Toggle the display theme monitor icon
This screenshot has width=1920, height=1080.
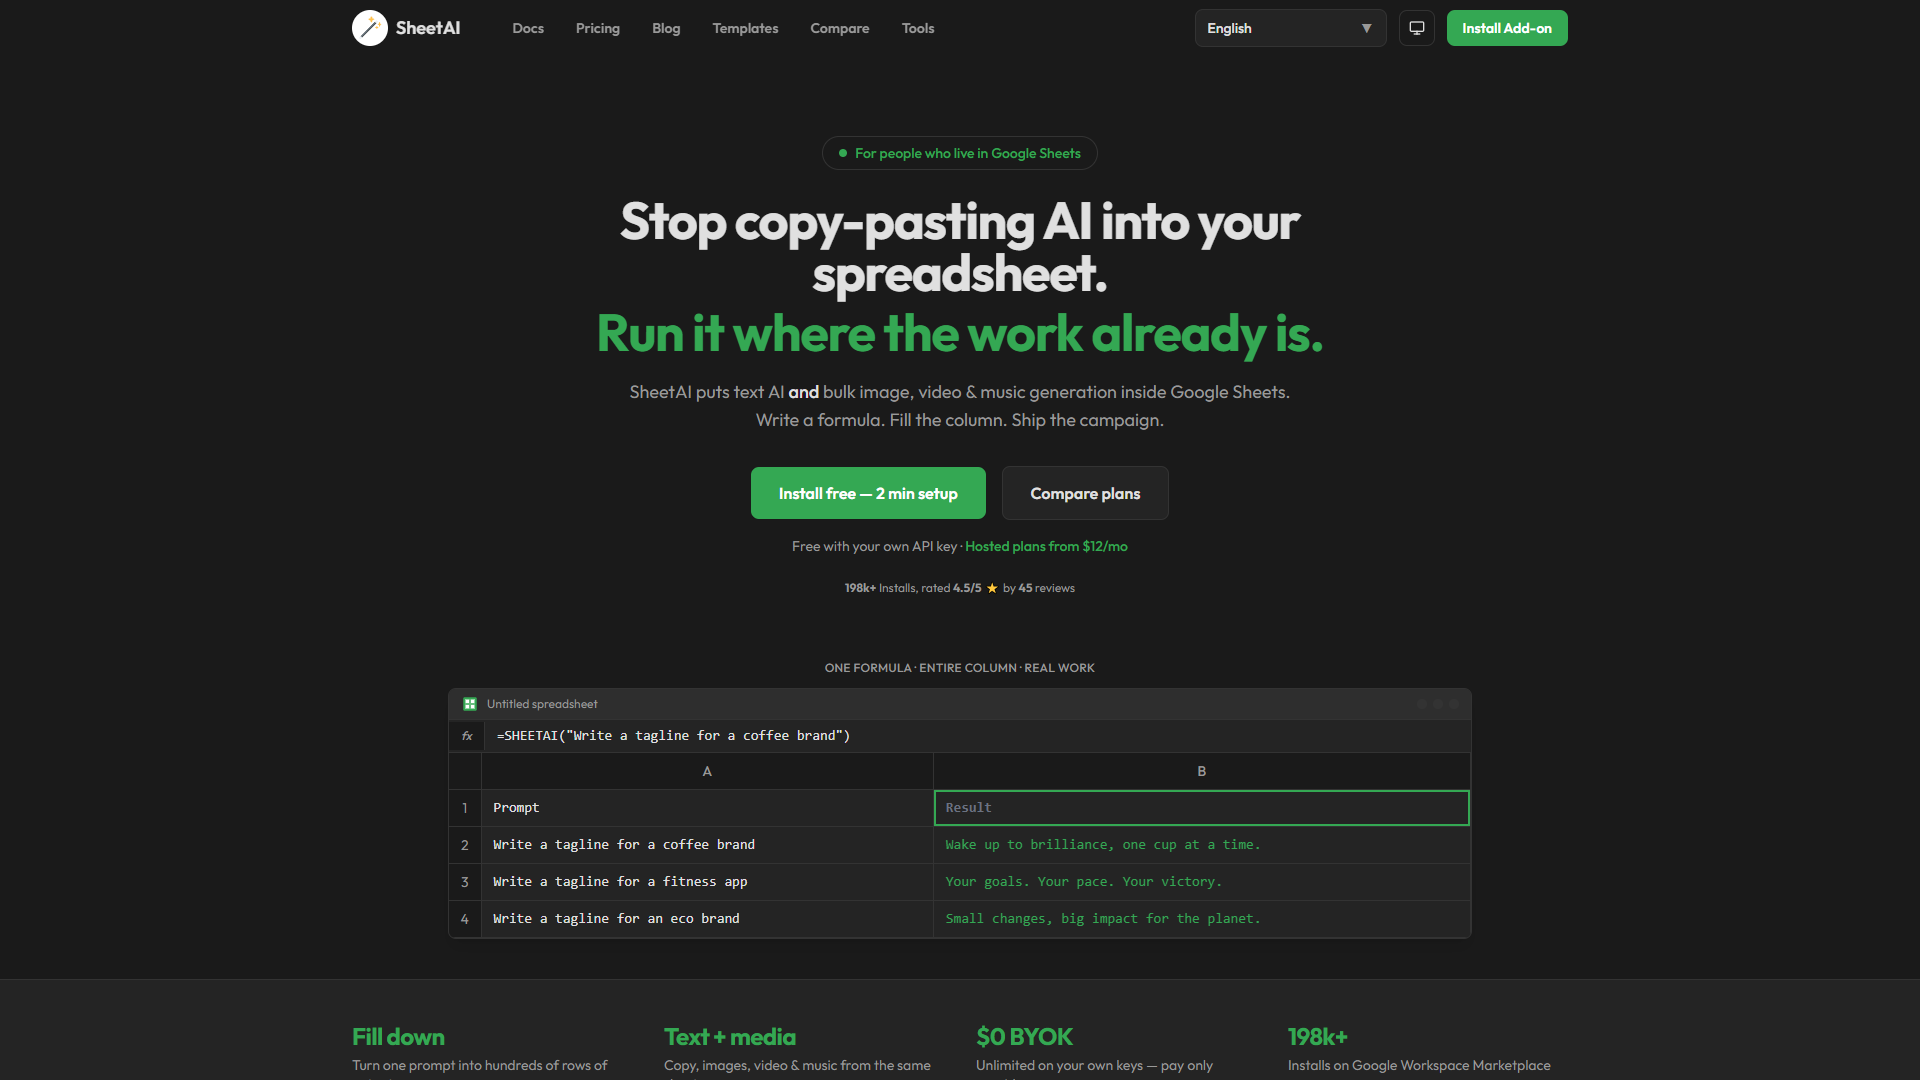pos(1417,28)
